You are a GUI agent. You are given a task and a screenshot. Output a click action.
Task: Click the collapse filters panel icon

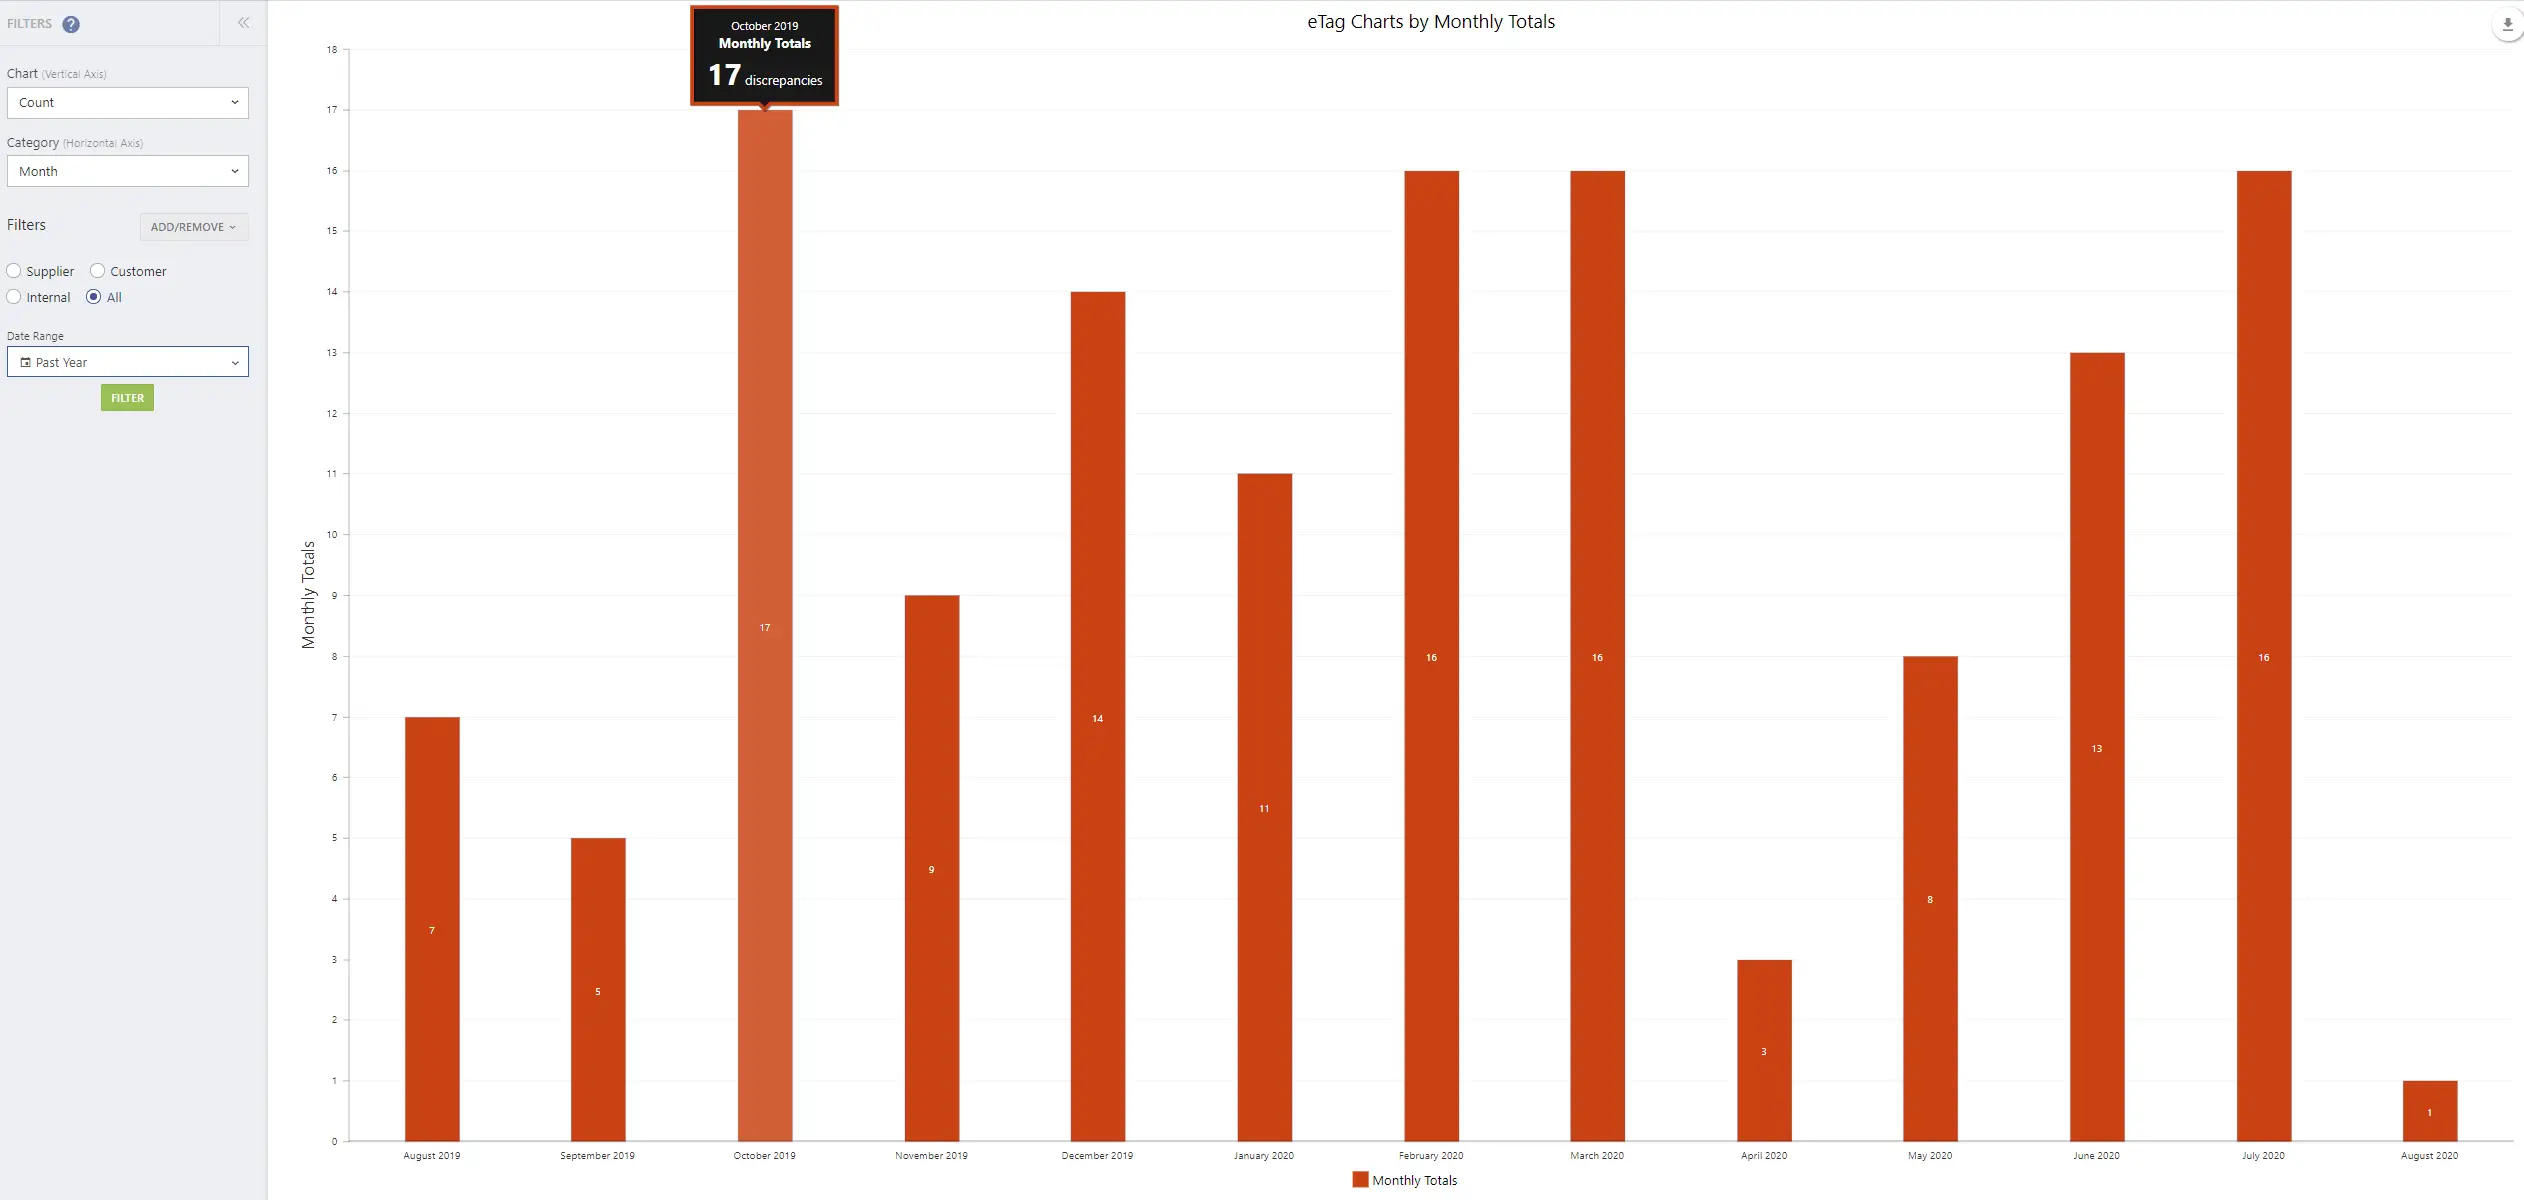pyautogui.click(x=245, y=23)
